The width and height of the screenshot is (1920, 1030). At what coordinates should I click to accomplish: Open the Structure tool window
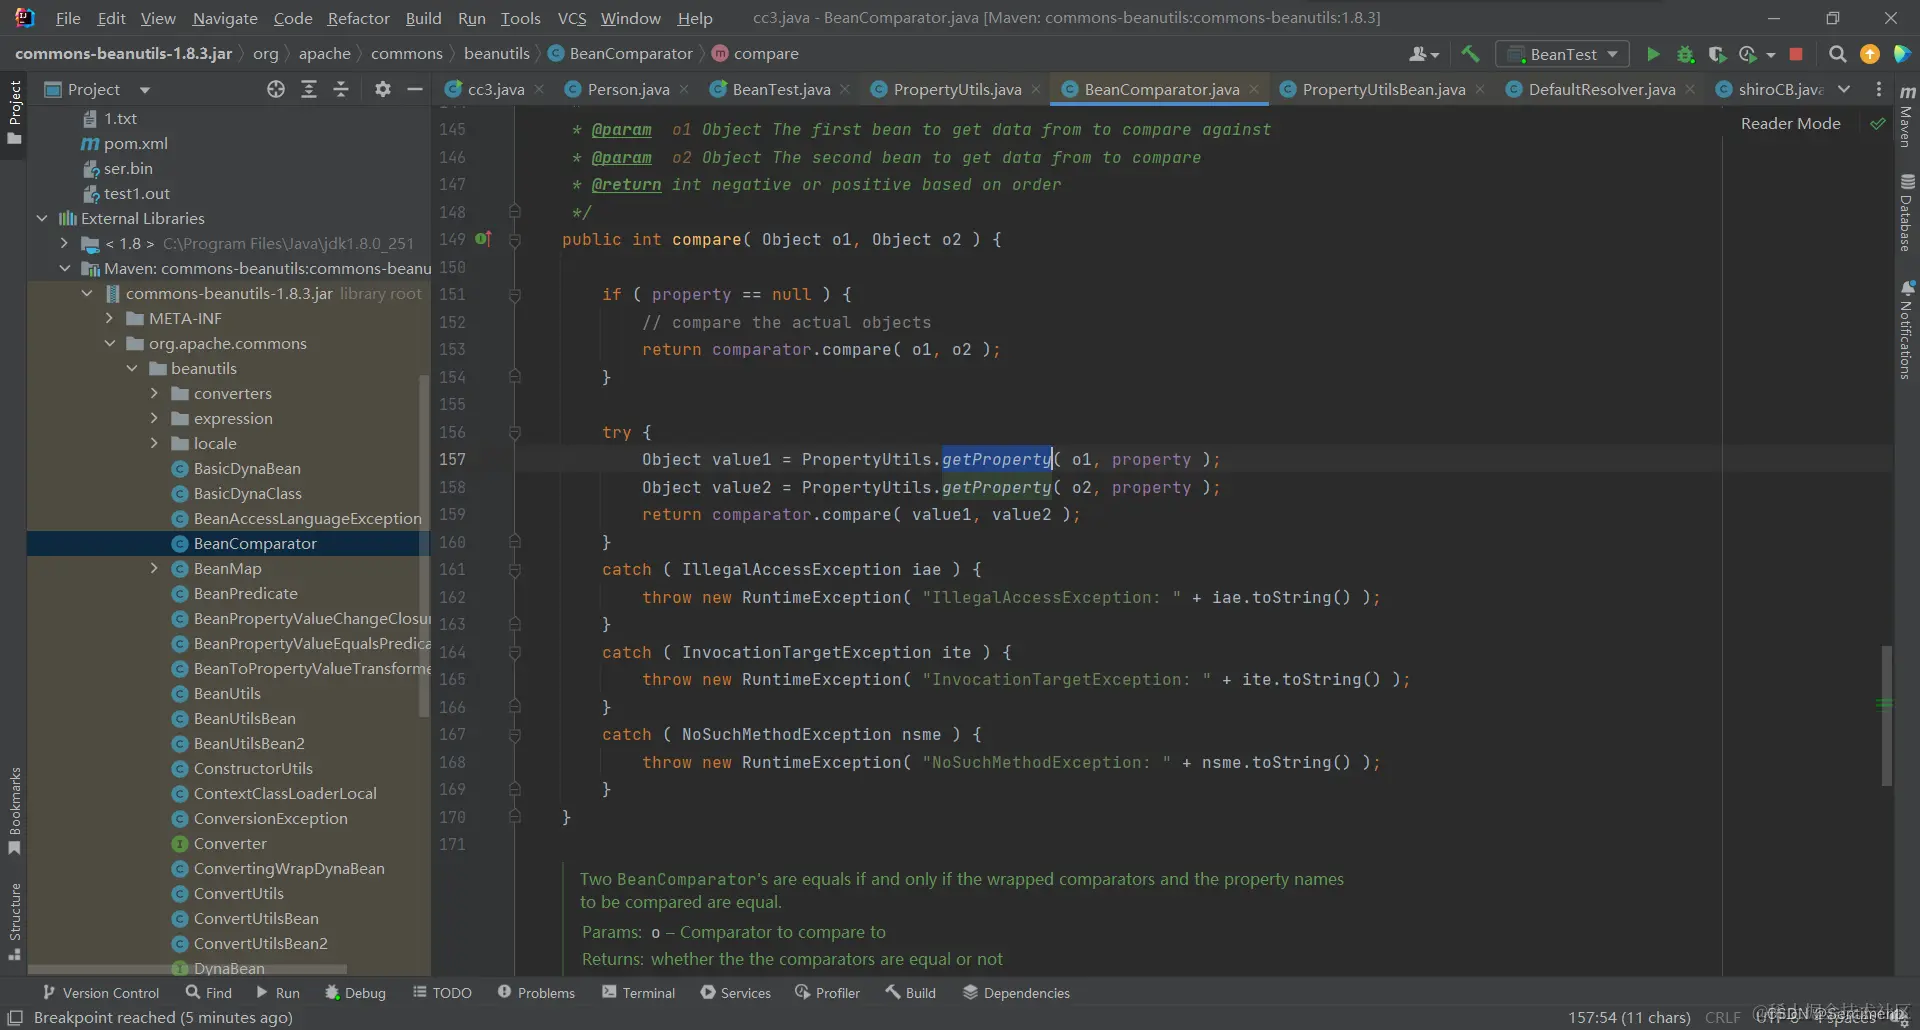14,921
